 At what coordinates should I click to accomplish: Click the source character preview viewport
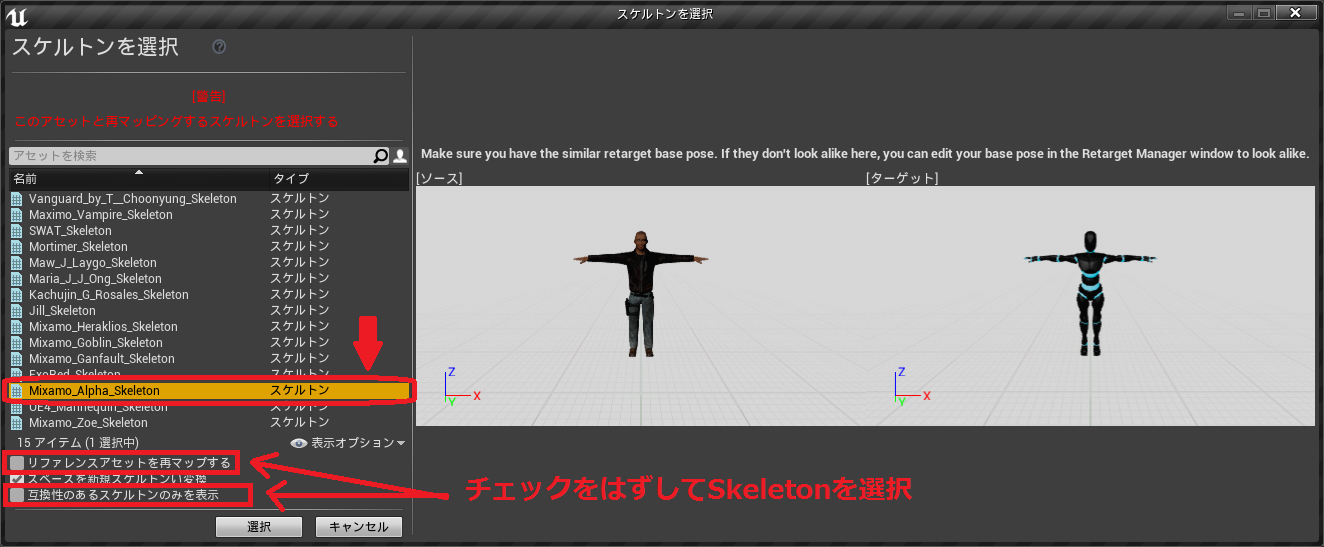click(640, 306)
